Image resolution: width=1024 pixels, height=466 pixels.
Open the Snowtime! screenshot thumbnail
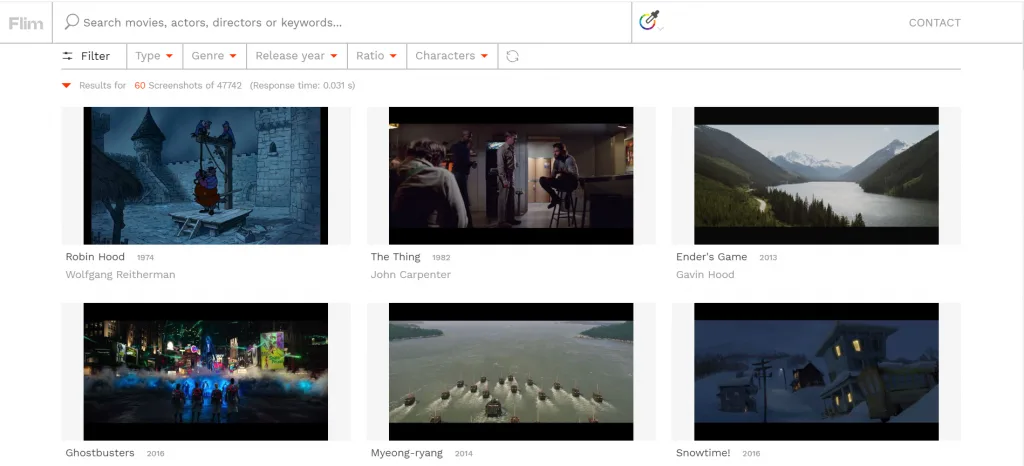[x=816, y=371]
